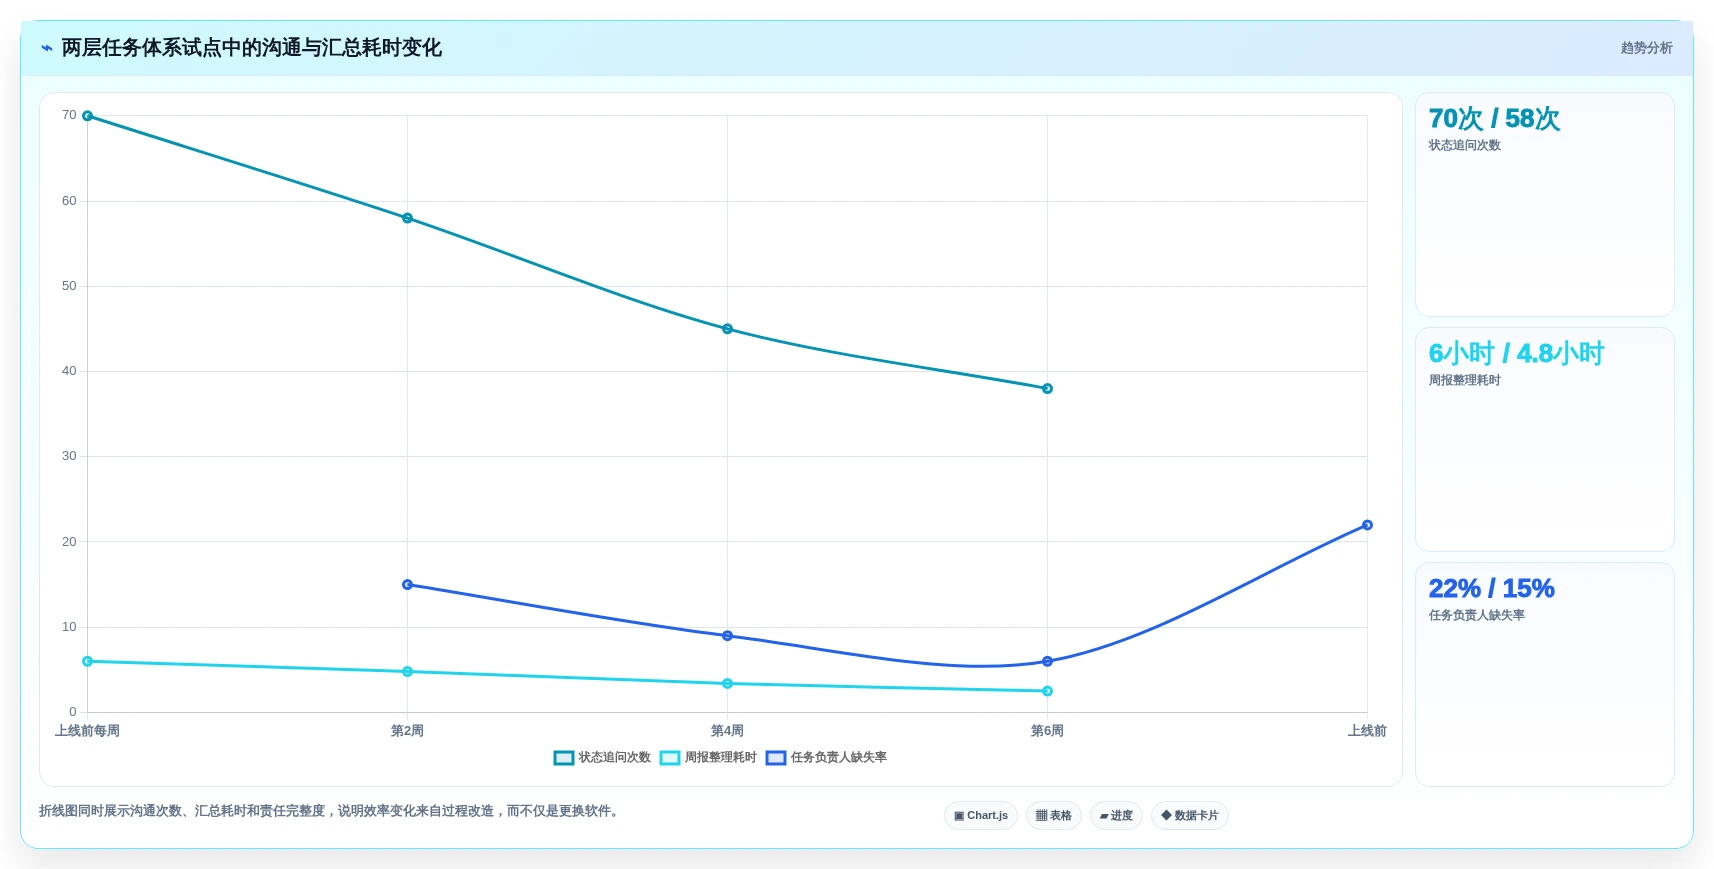
Task: Click the 第6周 x-axis label
Action: pos(1047,731)
